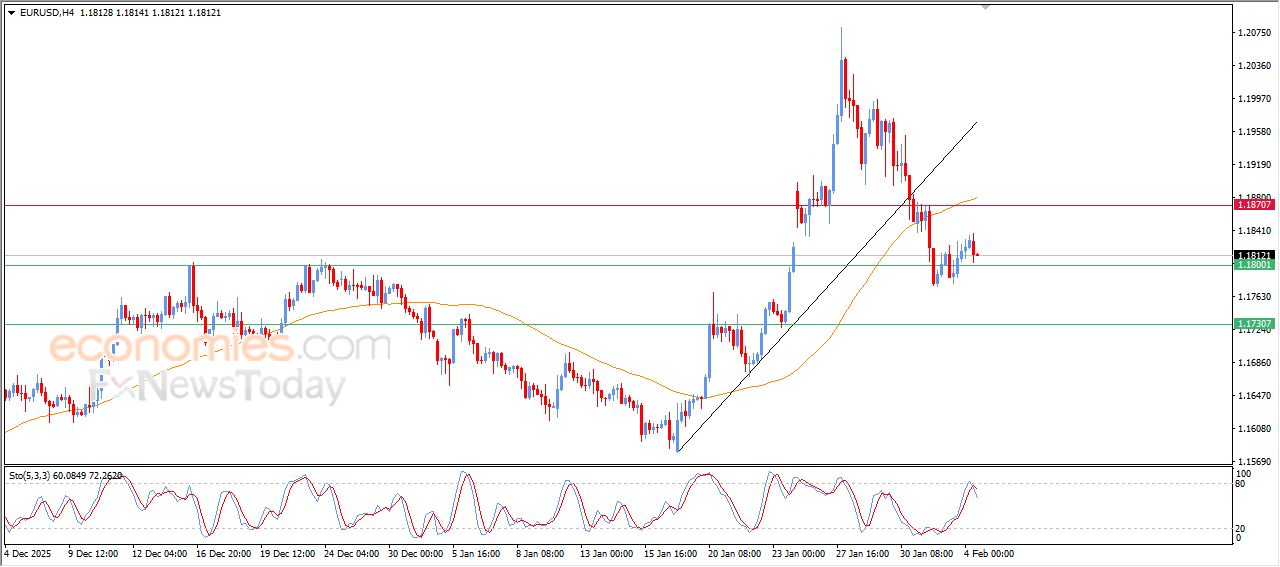The height and width of the screenshot is (567, 1280).
Task: Click the gray chart shift triangle marker
Action: pyautogui.click(x=986, y=7)
